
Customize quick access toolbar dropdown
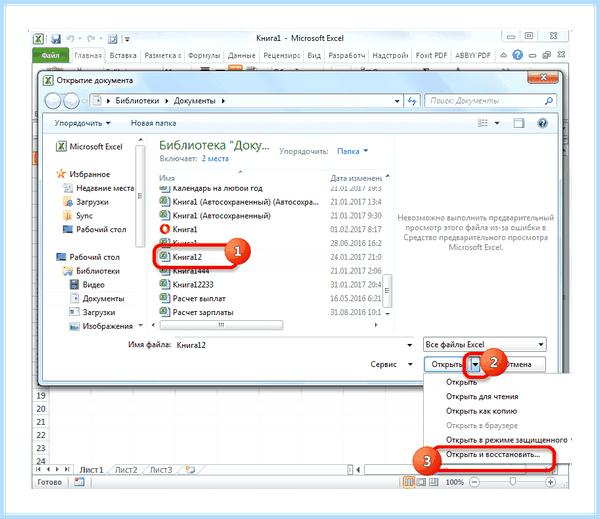pos(127,39)
